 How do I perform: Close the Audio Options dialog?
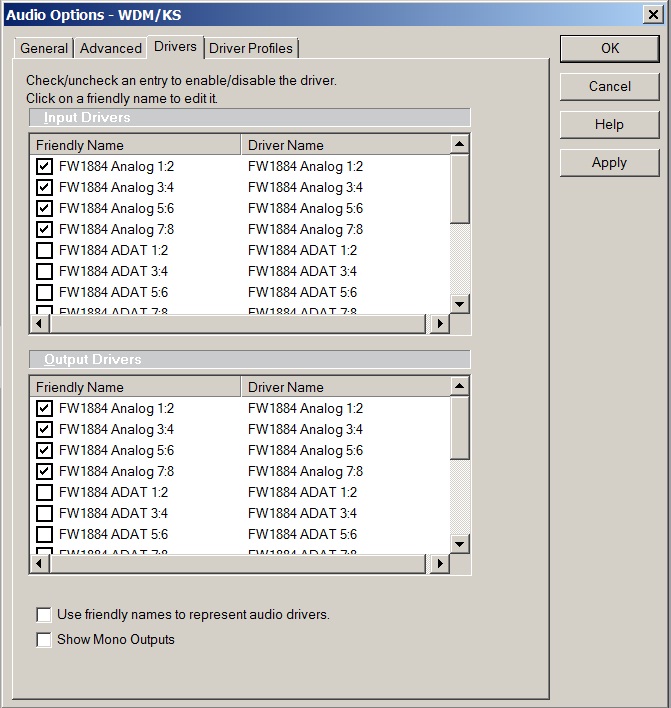(653, 14)
